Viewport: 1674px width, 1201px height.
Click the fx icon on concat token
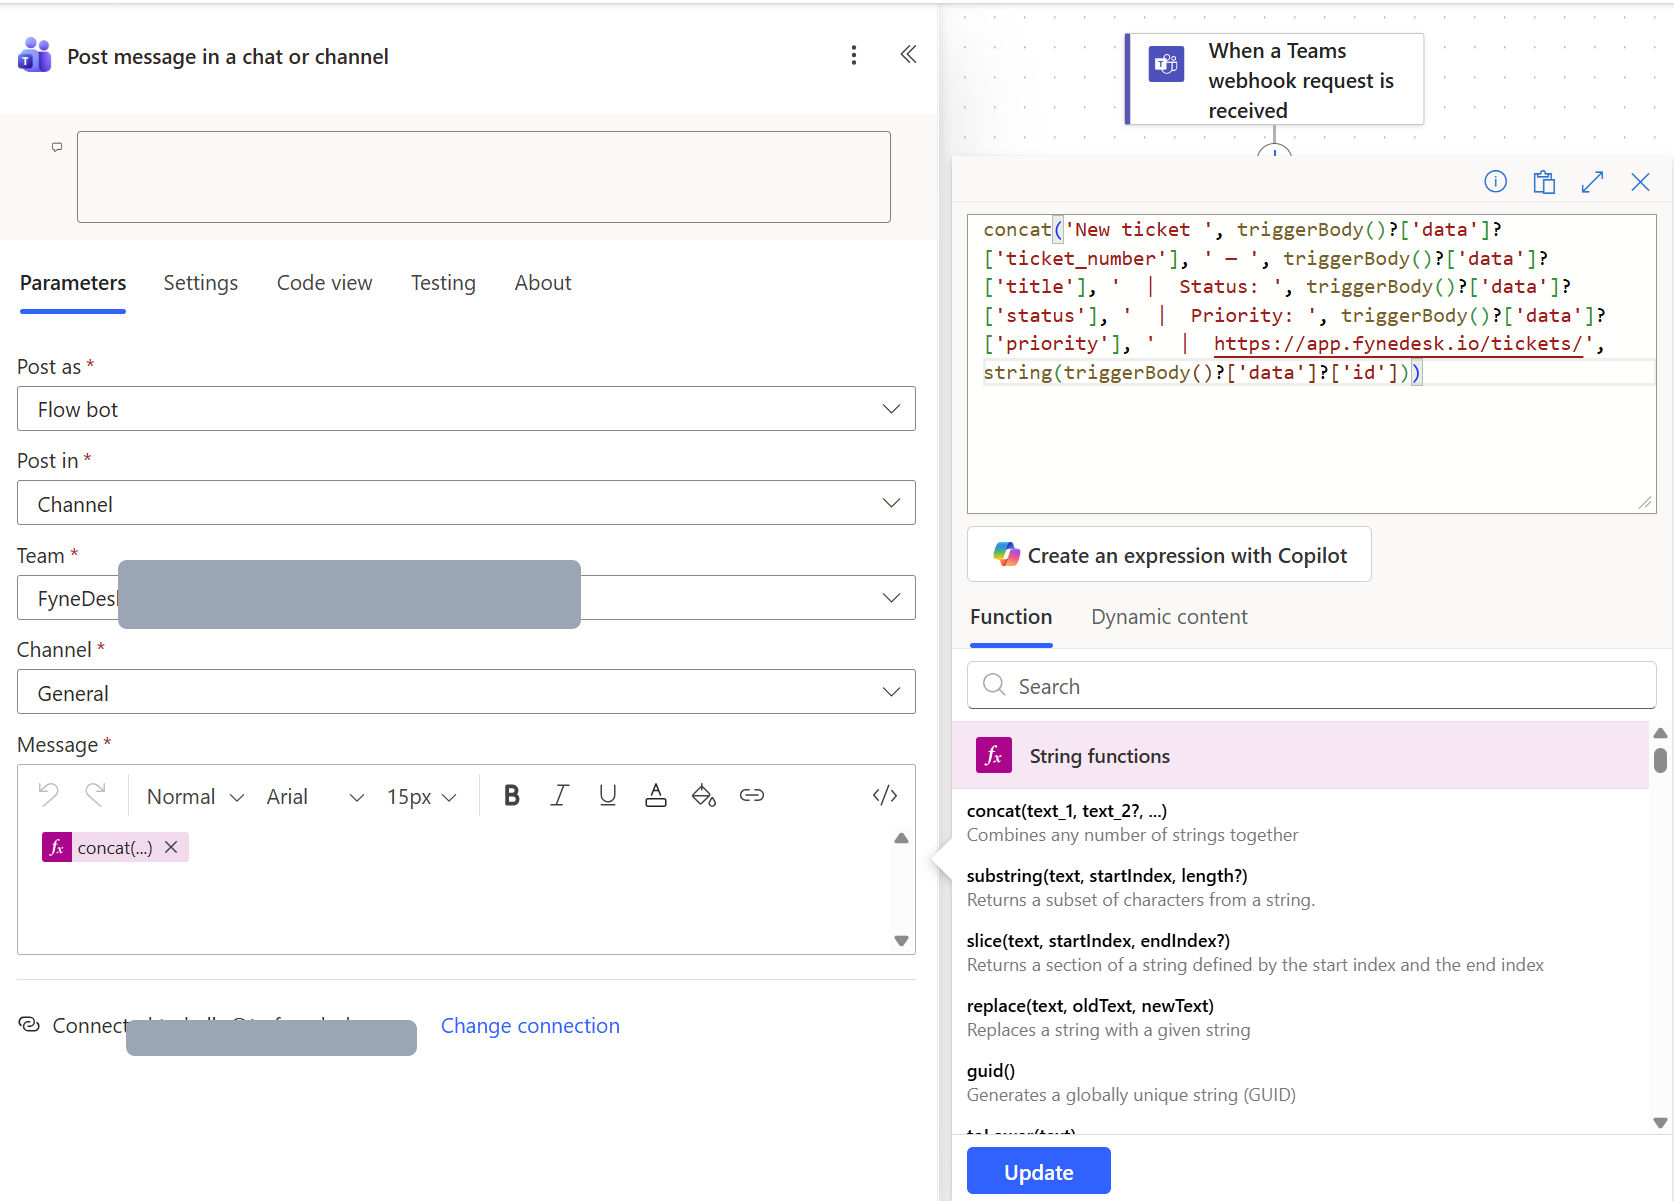57,847
